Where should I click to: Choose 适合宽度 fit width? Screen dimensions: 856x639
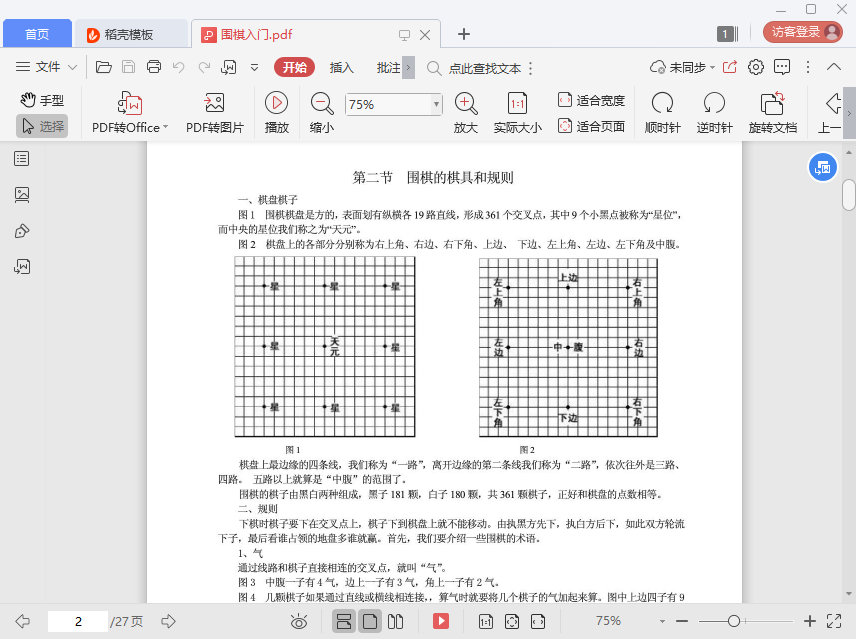(591, 100)
